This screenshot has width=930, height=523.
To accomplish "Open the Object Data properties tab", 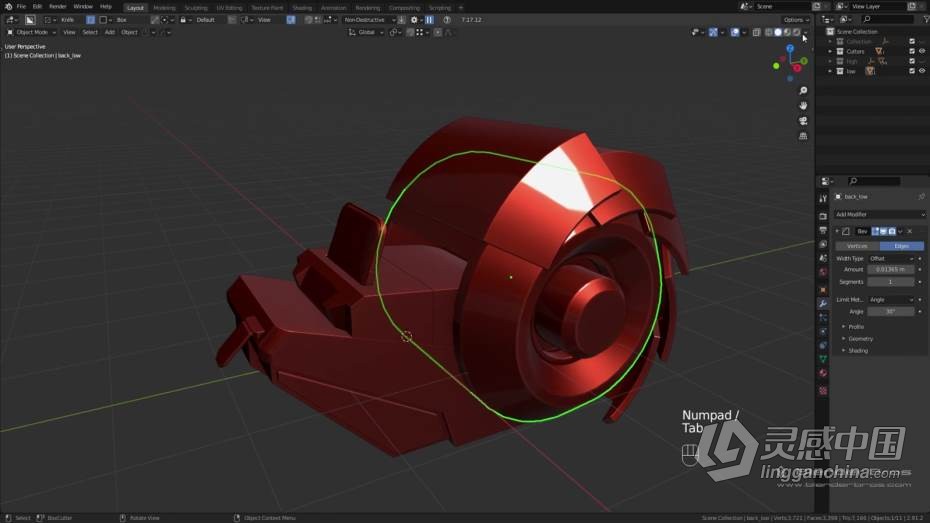I will click(823, 359).
